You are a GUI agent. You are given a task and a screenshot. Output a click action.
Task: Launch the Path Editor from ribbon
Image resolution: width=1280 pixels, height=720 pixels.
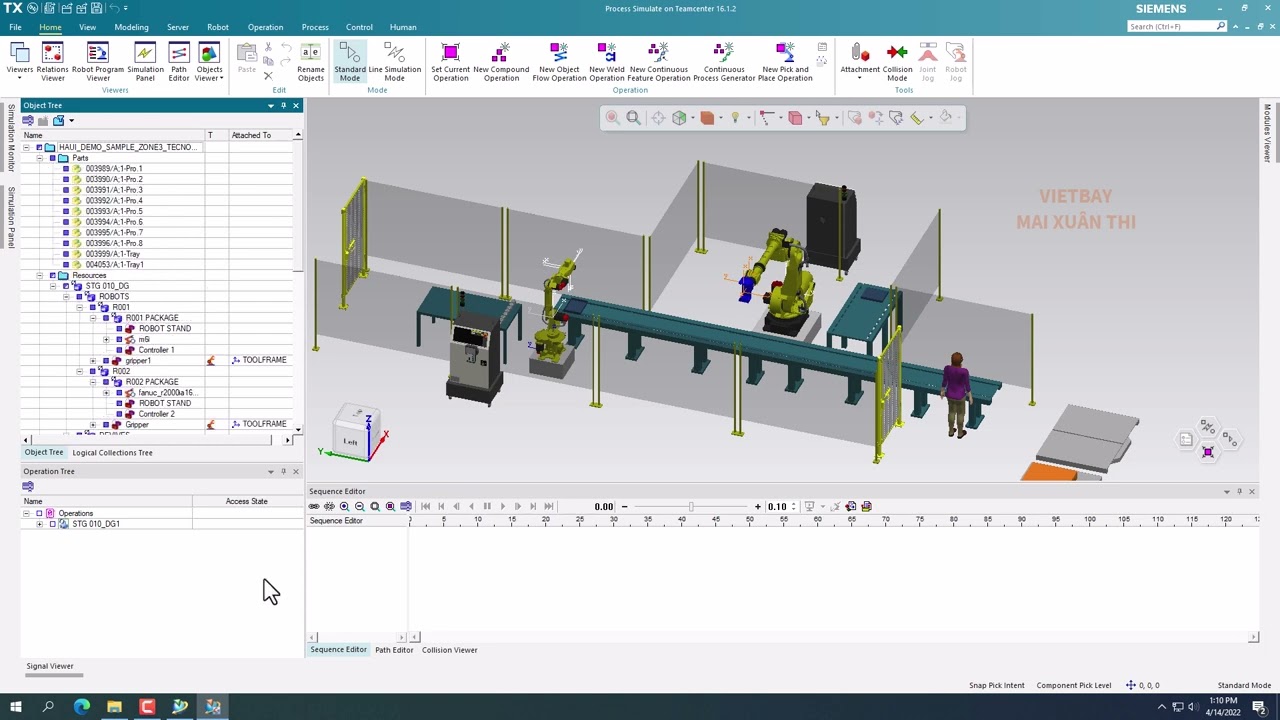tap(178, 62)
